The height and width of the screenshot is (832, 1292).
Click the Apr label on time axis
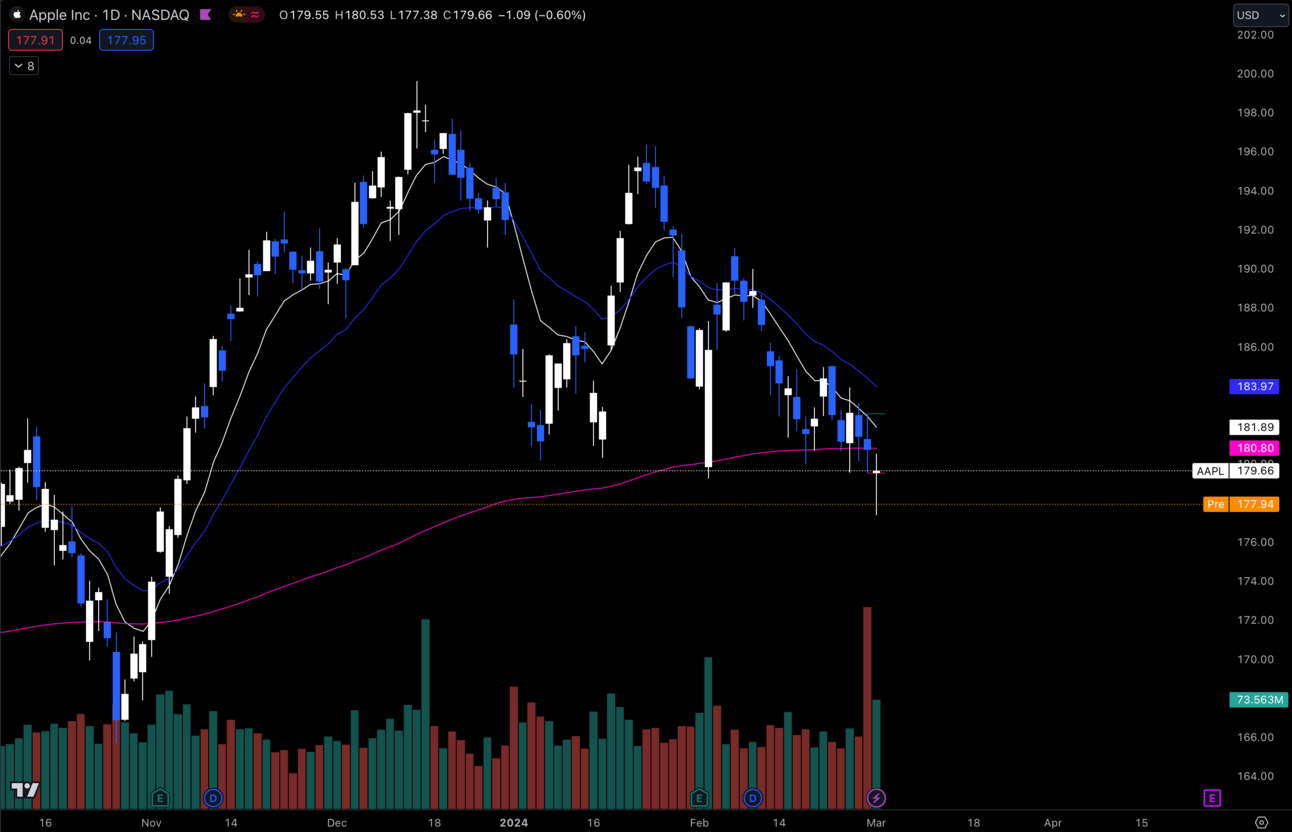tap(1053, 823)
